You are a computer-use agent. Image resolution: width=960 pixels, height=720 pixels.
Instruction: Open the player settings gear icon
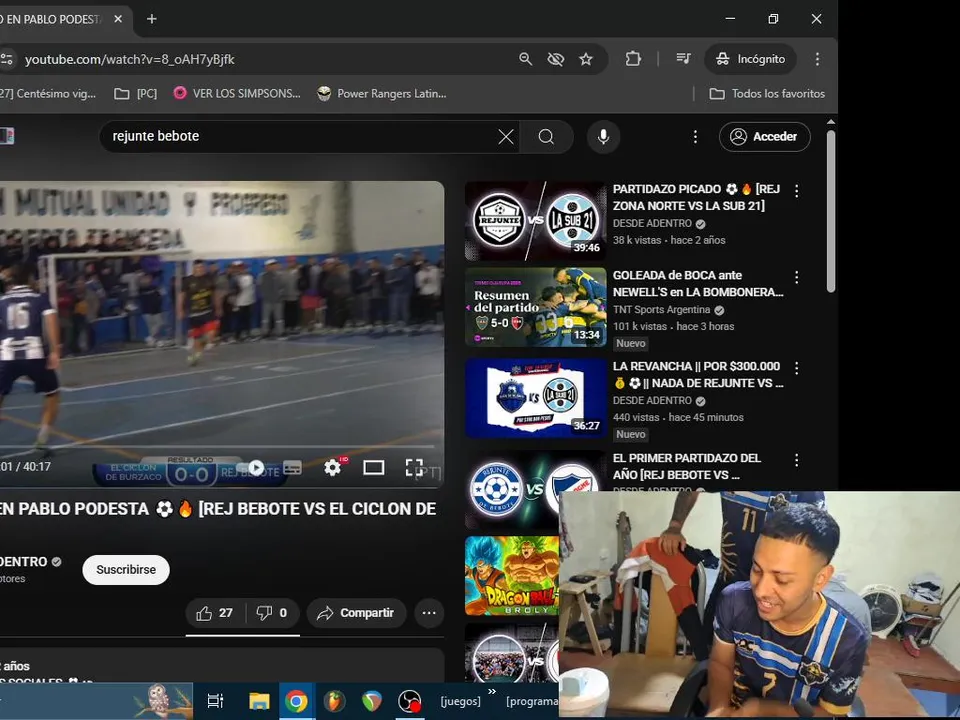pyautogui.click(x=332, y=468)
